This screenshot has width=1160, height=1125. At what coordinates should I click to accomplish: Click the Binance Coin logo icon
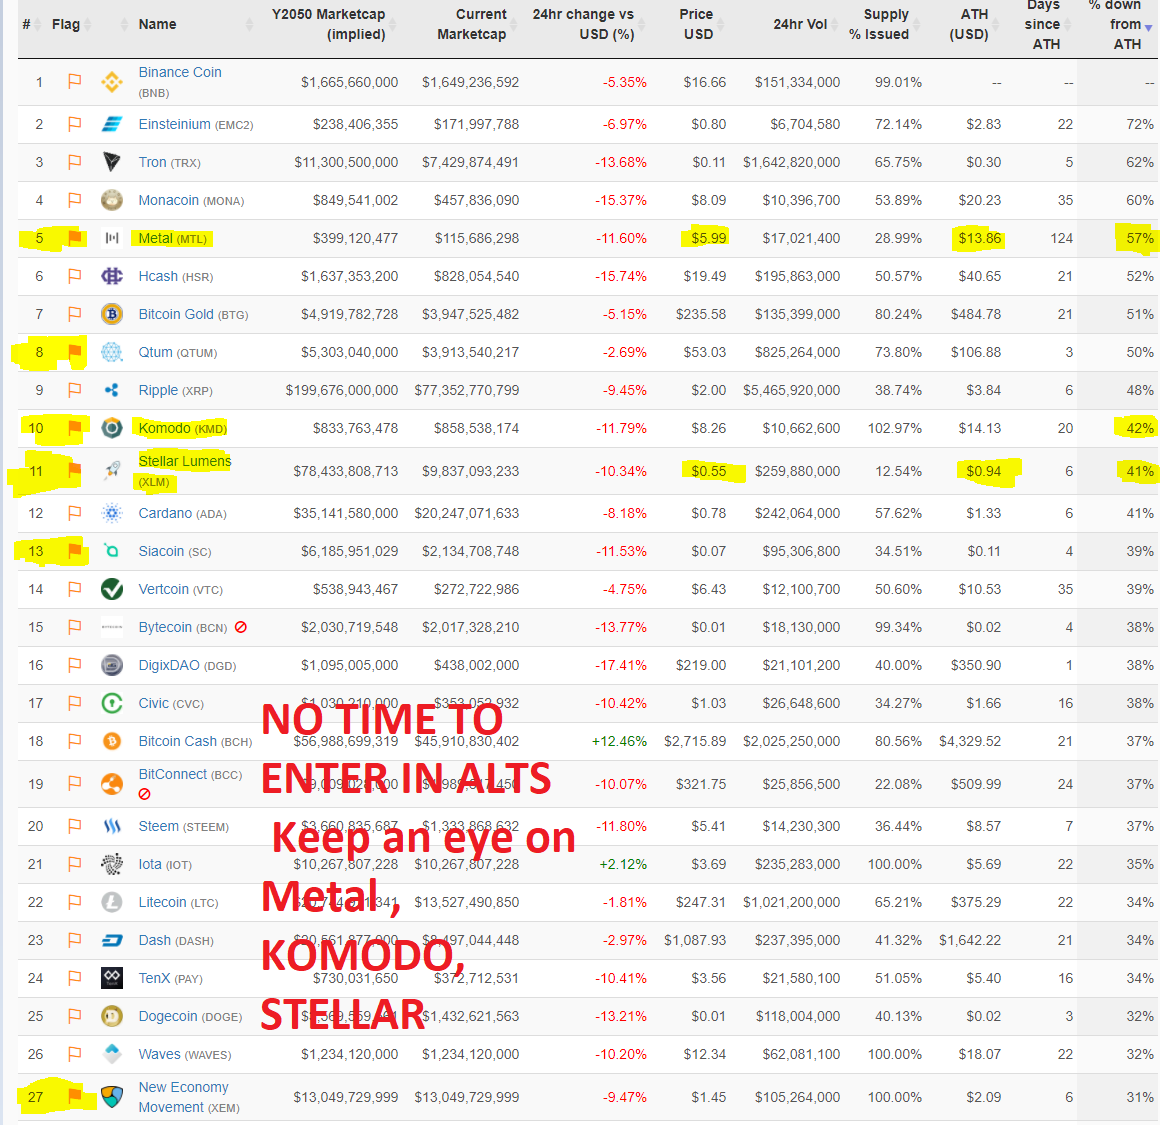pyautogui.click(x=112, y=81)
